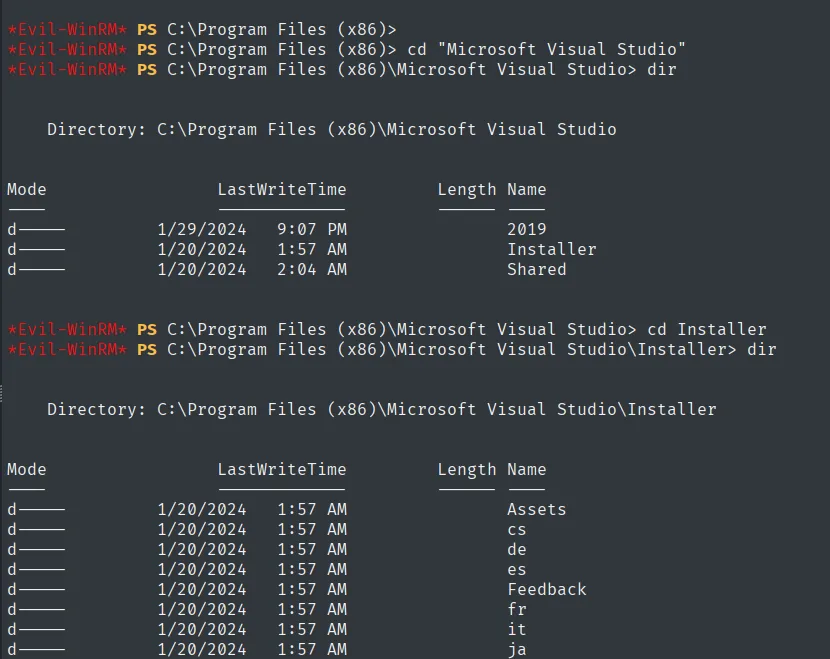Click the 1:57 AM time in the fr row
Screen dimensions: 830x659
click(312, 609)
